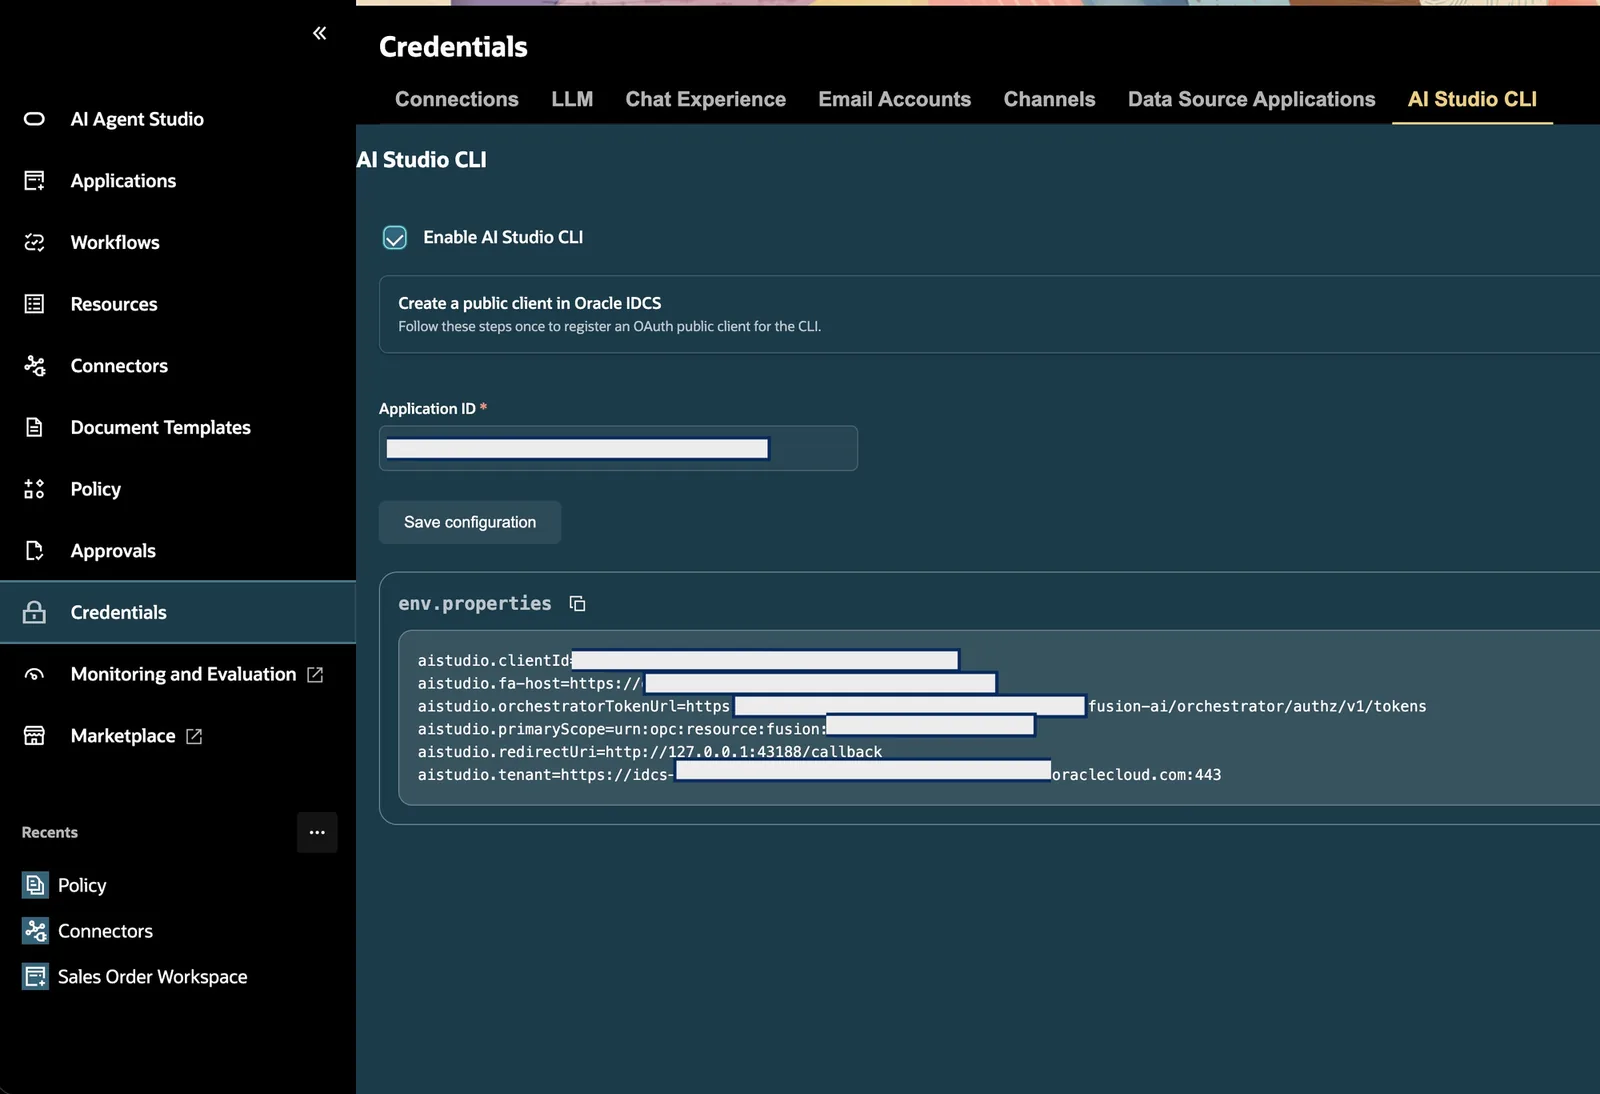This screenshot has height=1094, width=1600.
Task: Click the aistudio.tenant line text
Action: pyautogui.click(x=819, y=775)
